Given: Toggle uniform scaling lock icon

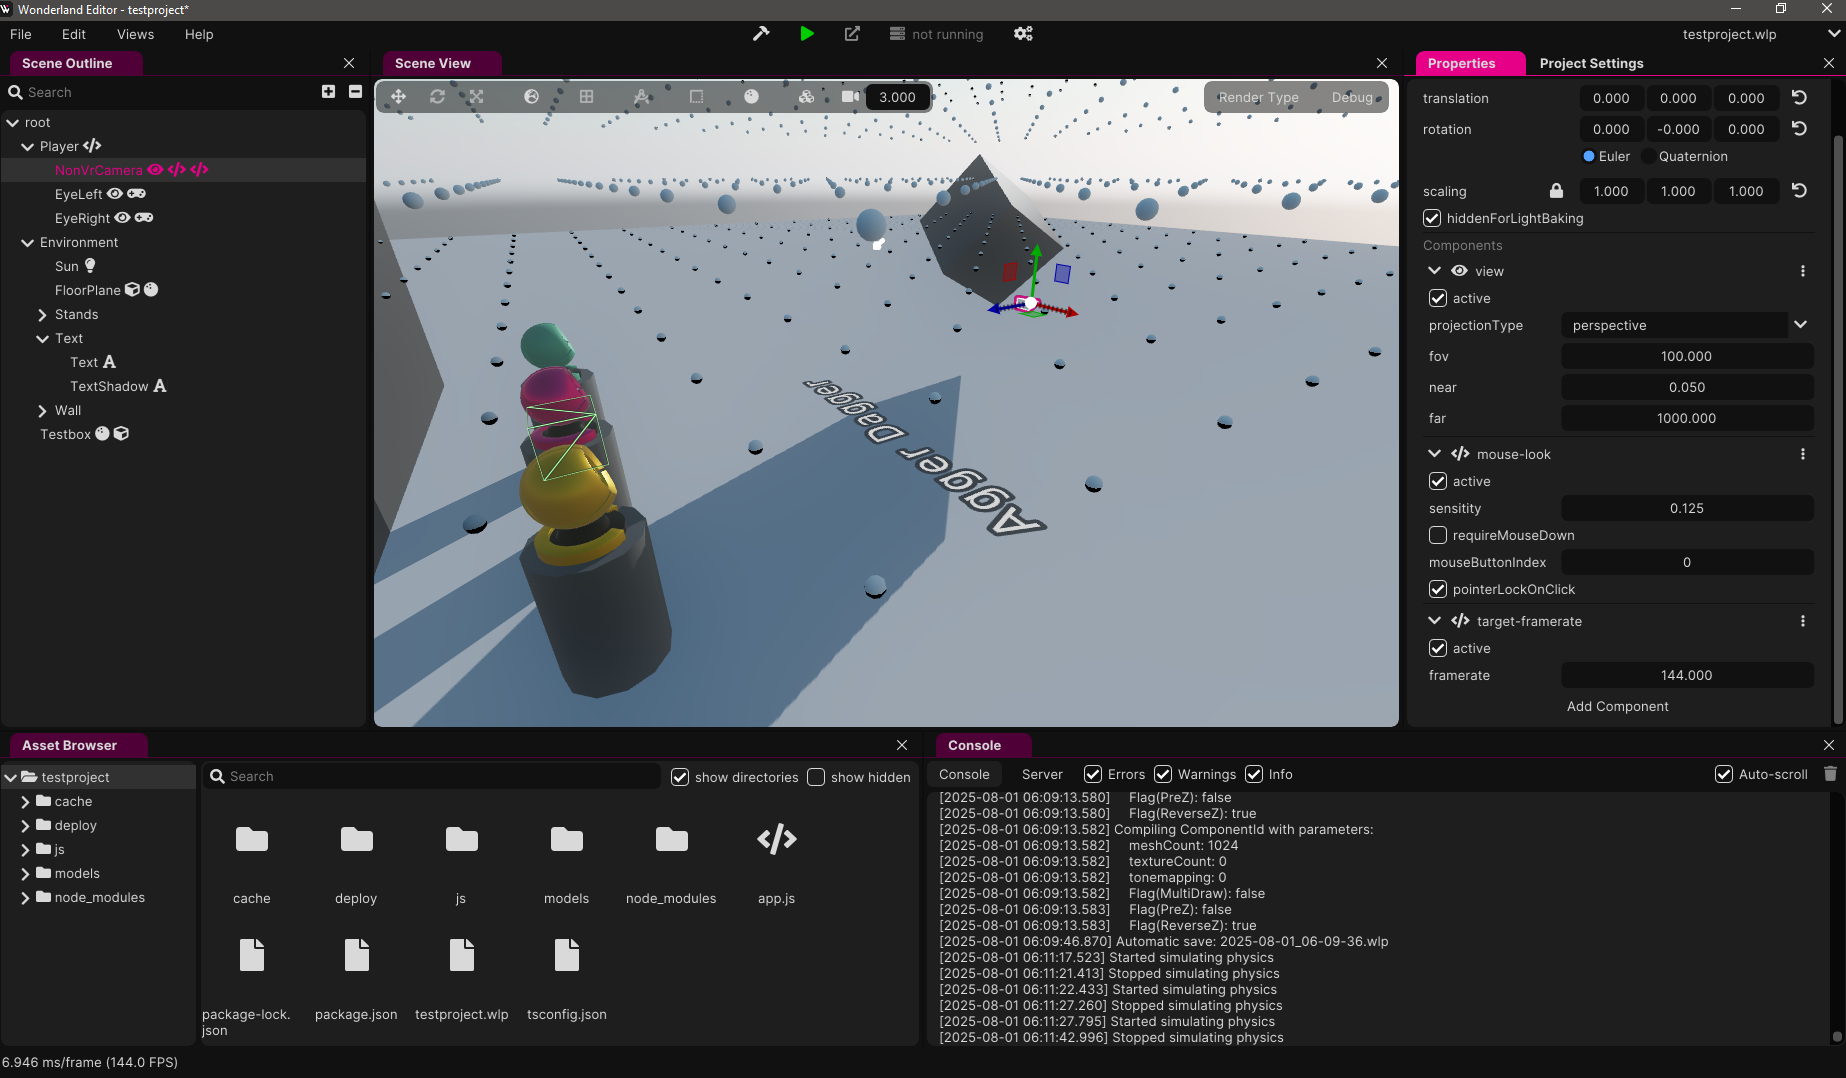Looking at the screenshot, I should click(1556, 191).
